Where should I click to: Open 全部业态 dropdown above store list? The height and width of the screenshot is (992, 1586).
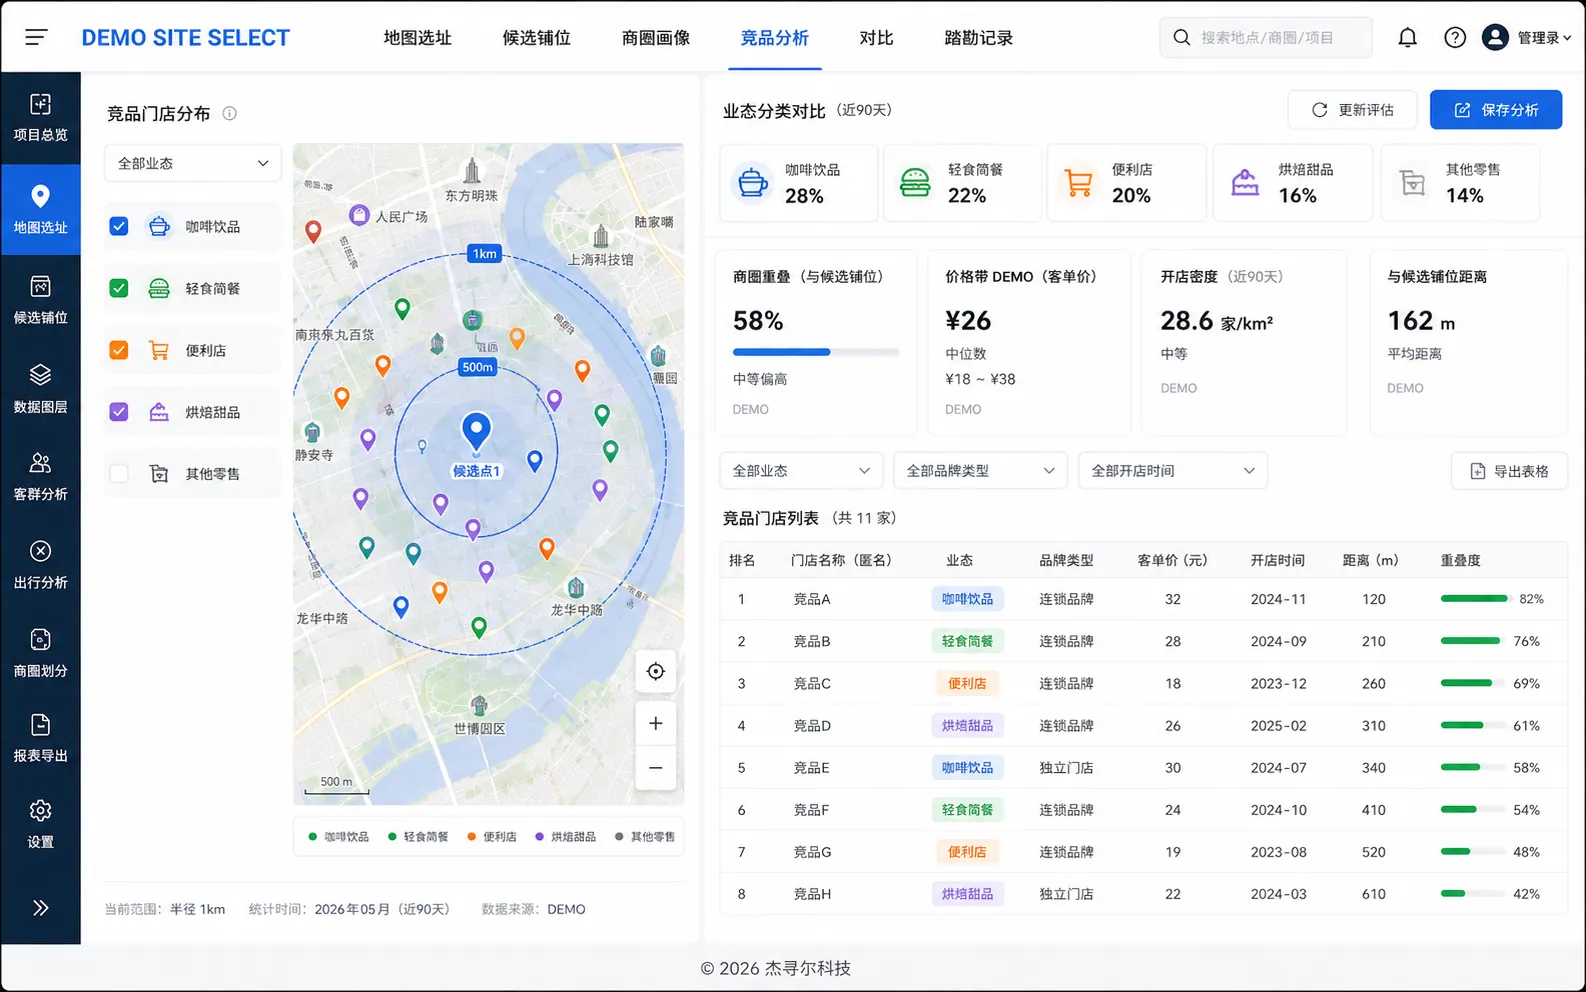[801, 470]
